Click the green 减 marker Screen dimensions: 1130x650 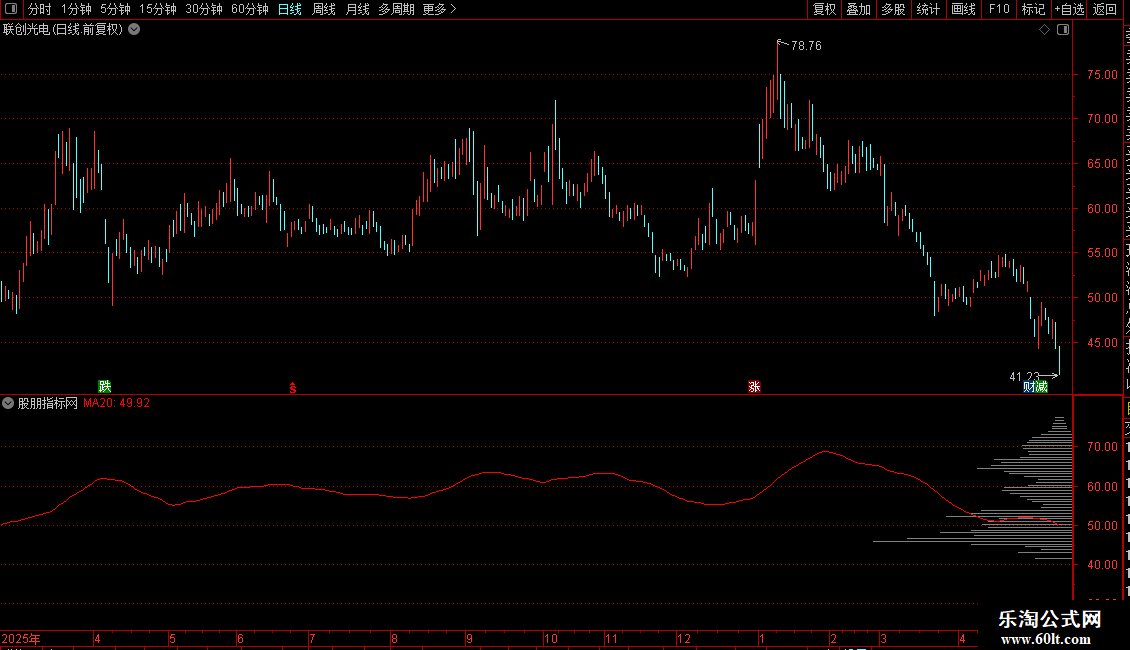[x=1041, y=387]
